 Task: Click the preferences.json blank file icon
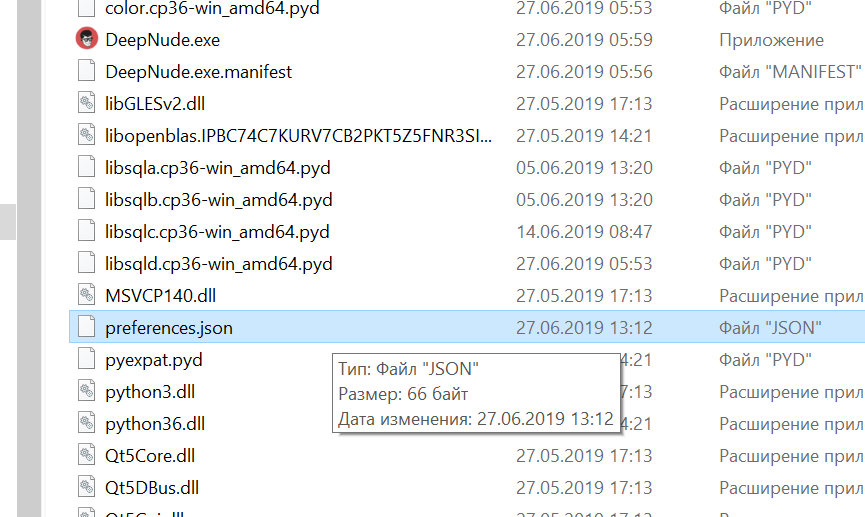[x=87, y=327]
